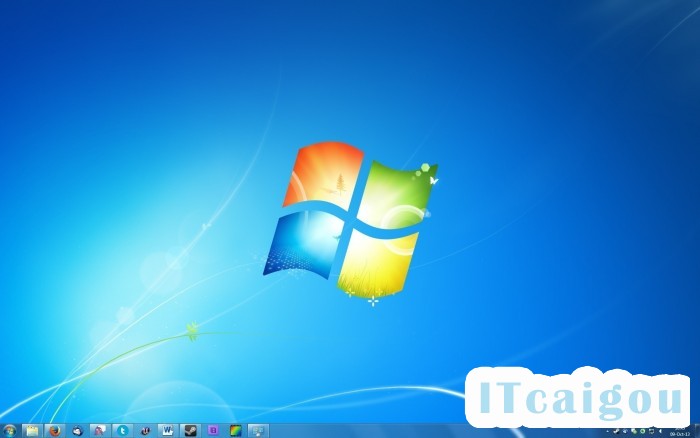The height and width of the screenshot is (438, 700).
Task: Open the purple 'B' taskbar icon
Action: click(x=213, y=431)
